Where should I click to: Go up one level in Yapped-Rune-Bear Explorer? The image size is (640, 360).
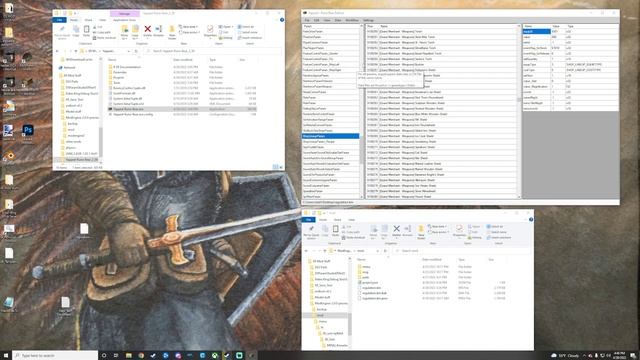click(76, 51)
